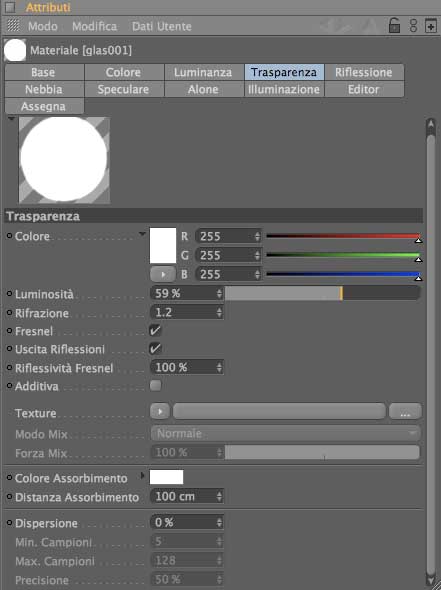The height and width of the screenshot is (590, 441).
Task: Open the Dati Utente menu
Action: (161, 26)
